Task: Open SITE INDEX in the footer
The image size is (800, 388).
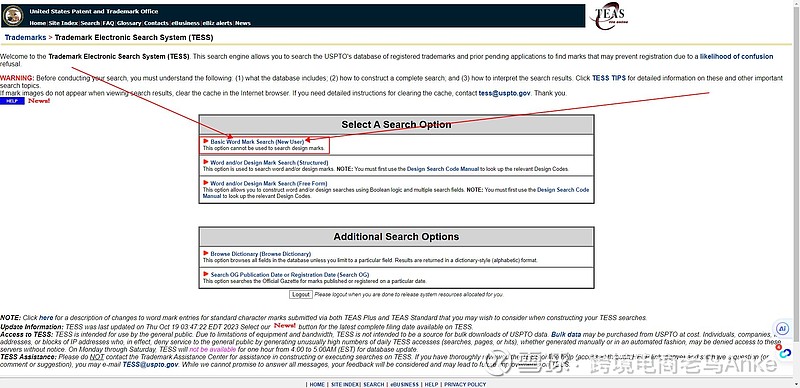Action: 345,384
